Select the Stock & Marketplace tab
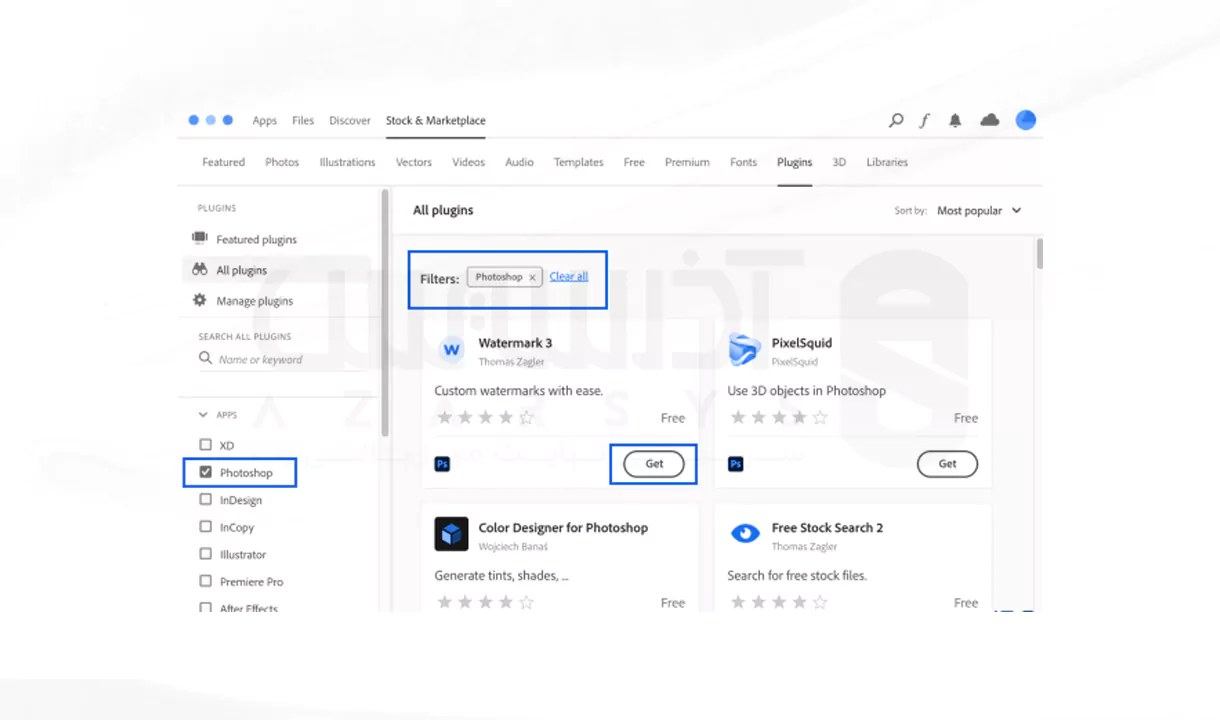1220x720 pixels. 436,120
